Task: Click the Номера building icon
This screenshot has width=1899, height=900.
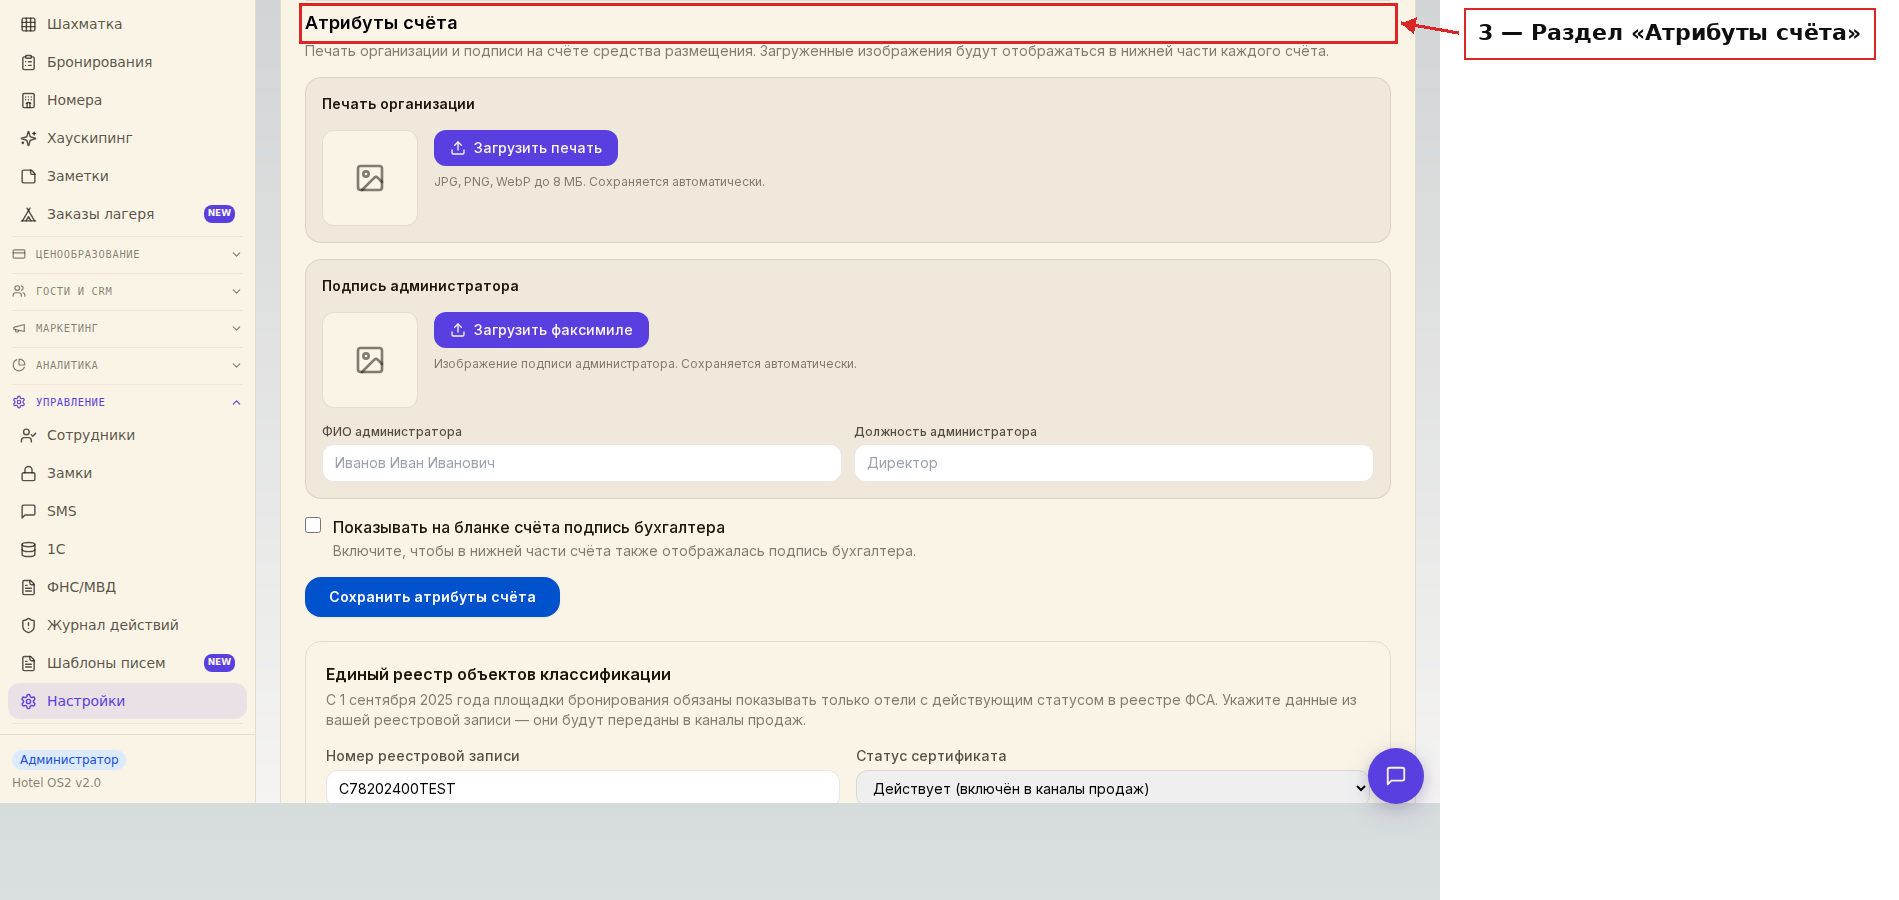Action: coord(28,100)
